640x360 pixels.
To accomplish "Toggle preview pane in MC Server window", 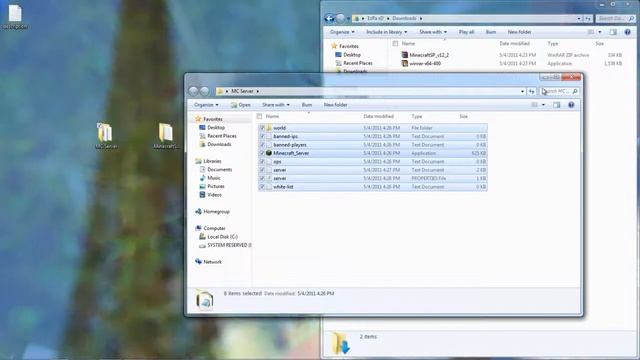I will 556,105.
